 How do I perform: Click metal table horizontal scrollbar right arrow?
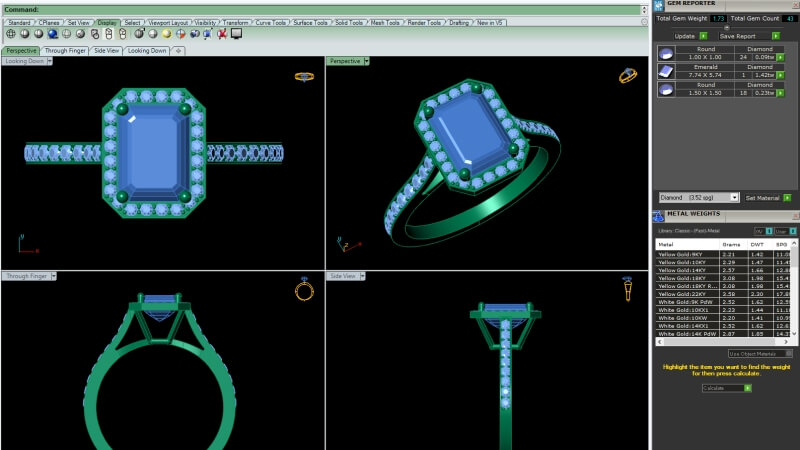pyautogui.click(x=786, y=342)
